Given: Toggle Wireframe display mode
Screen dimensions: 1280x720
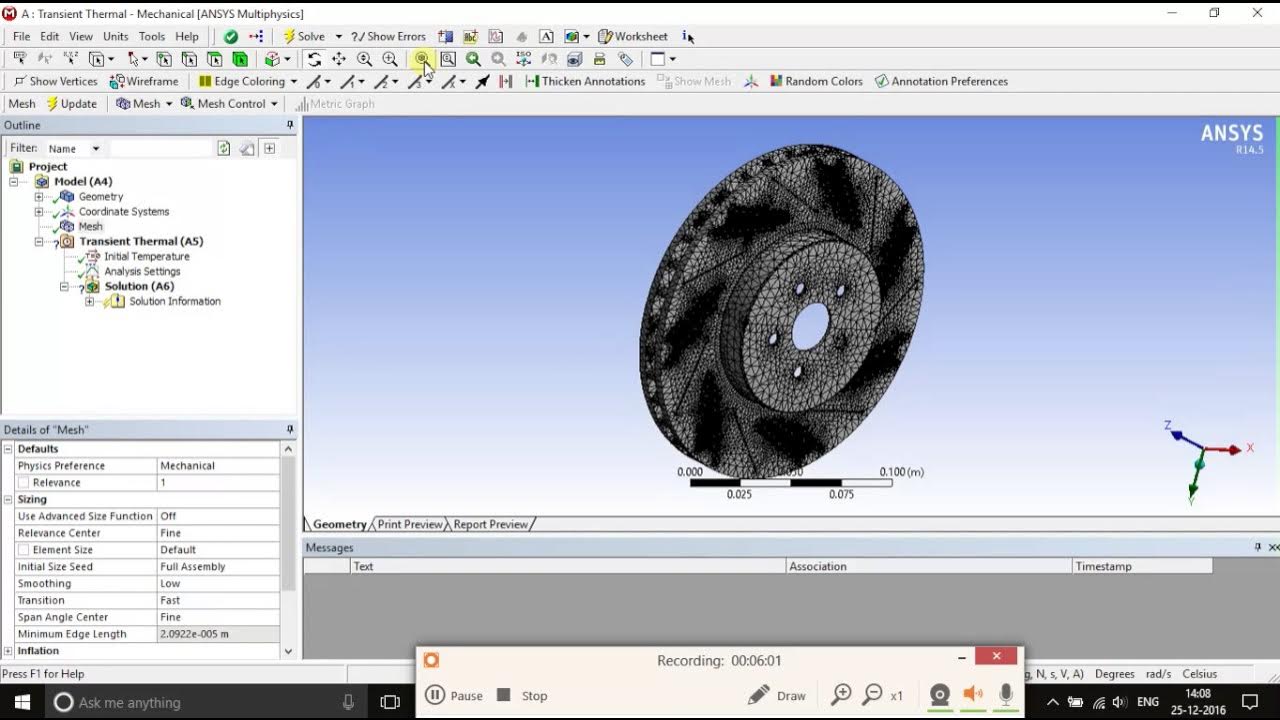Looking at the screenshot, I should (144, 81).
